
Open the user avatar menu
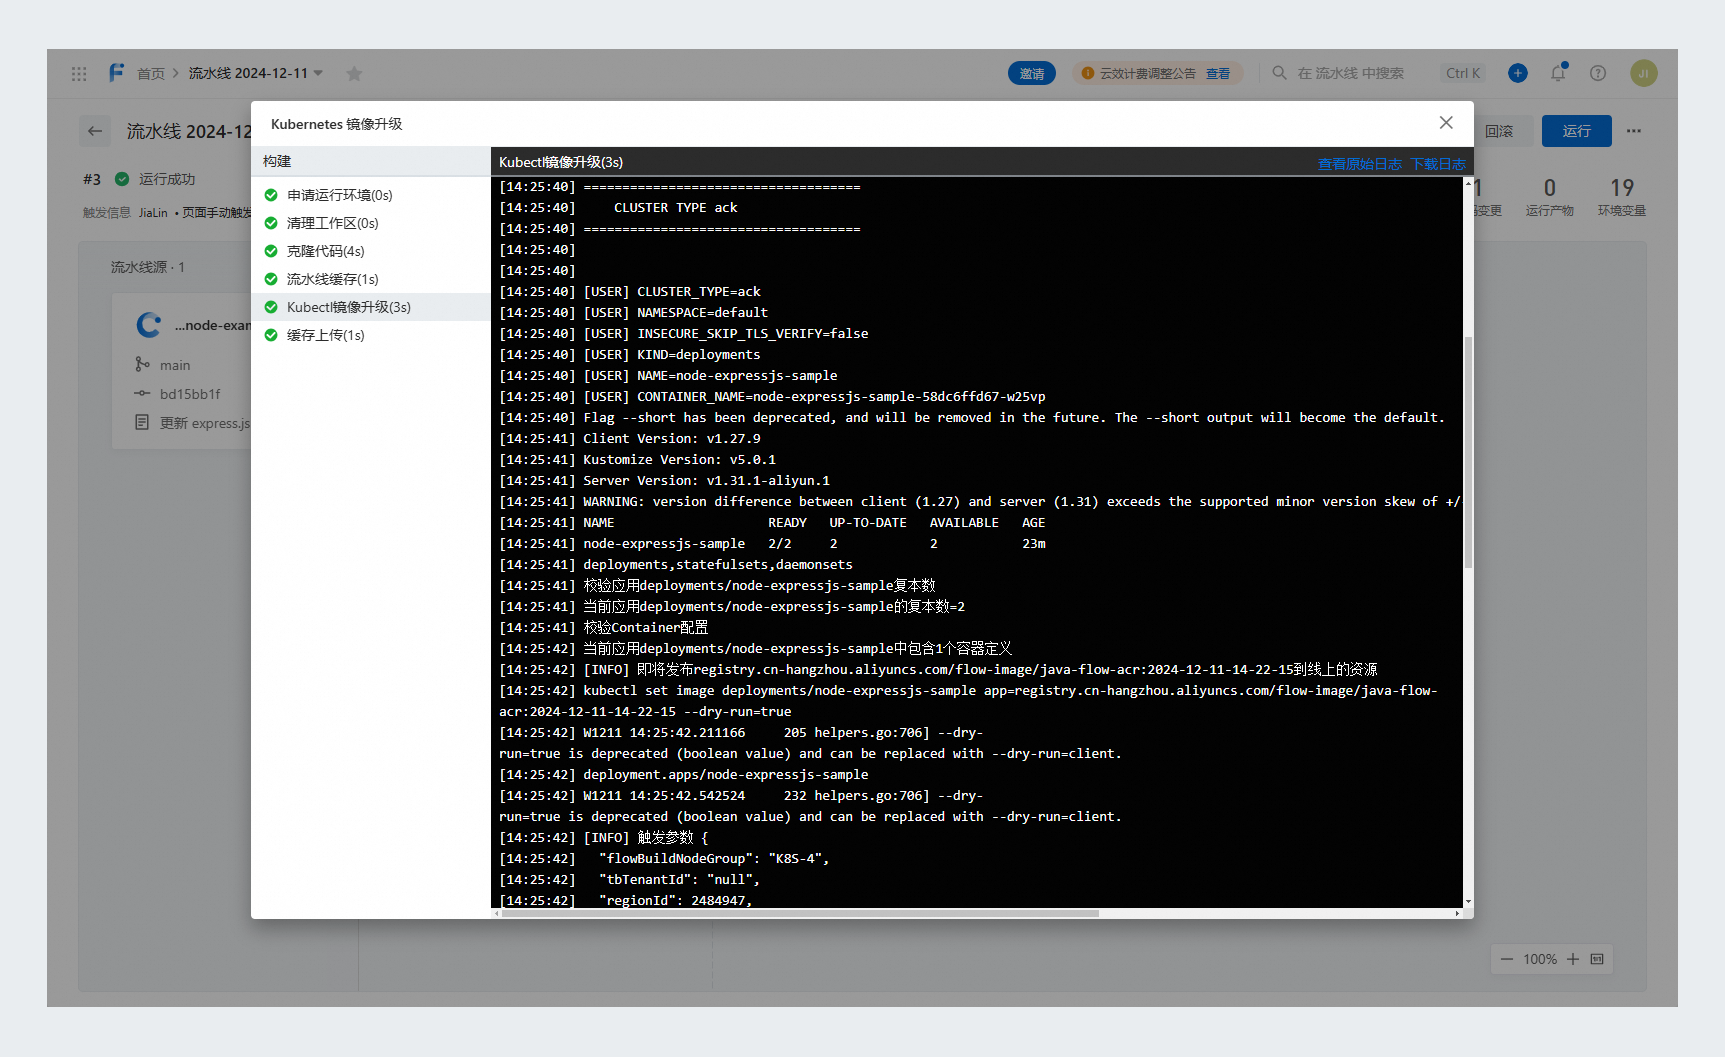1644,73
